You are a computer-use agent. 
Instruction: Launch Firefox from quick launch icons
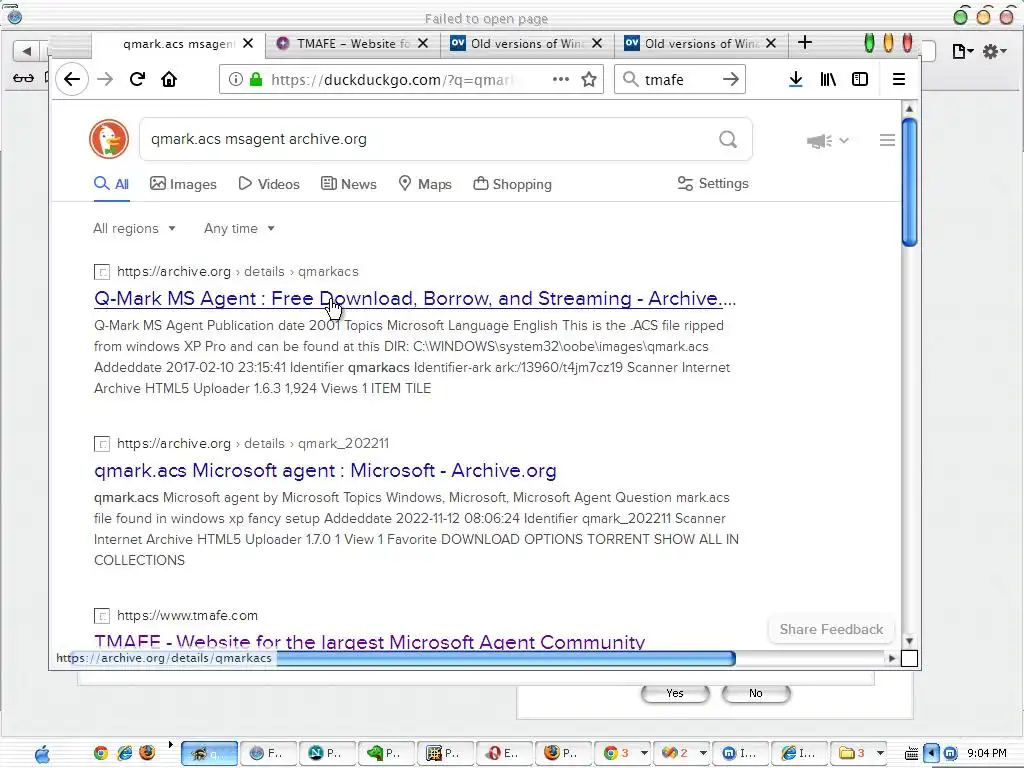[x=148, y=753]
